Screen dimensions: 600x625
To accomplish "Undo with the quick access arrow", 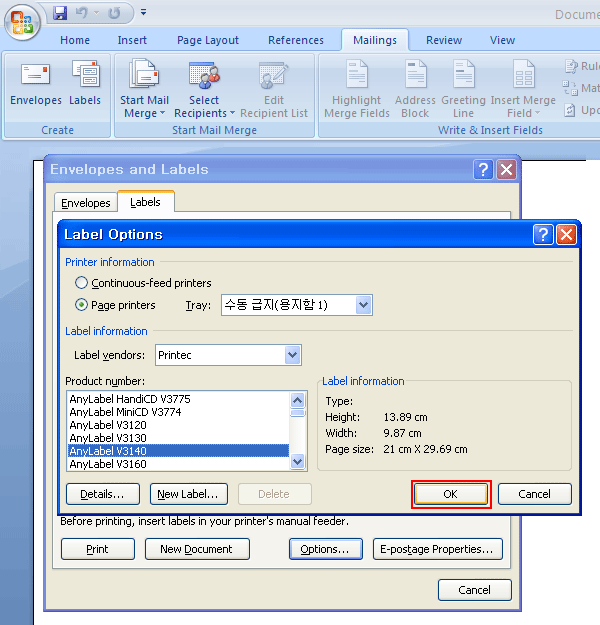I will tap(82, 13).
